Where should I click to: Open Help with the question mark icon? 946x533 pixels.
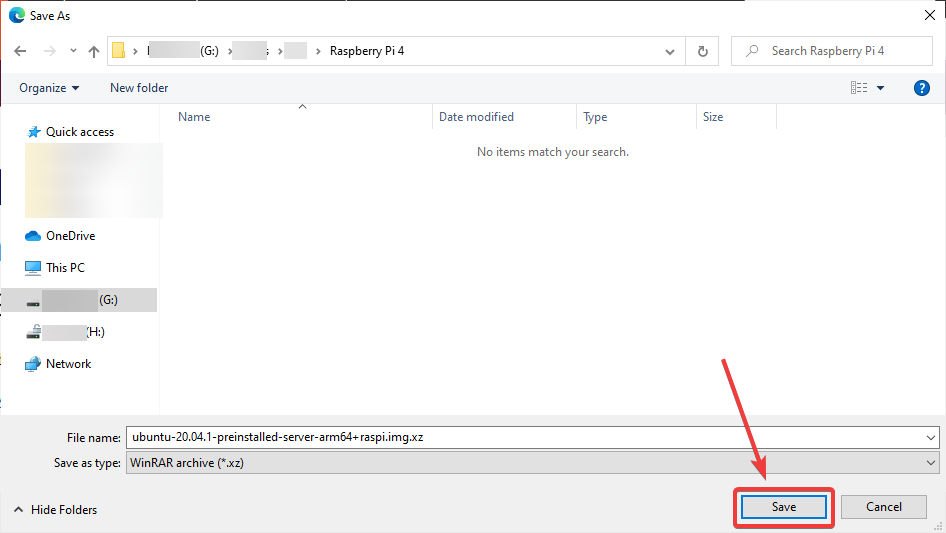pyautogui.click(x=921, y=88)
